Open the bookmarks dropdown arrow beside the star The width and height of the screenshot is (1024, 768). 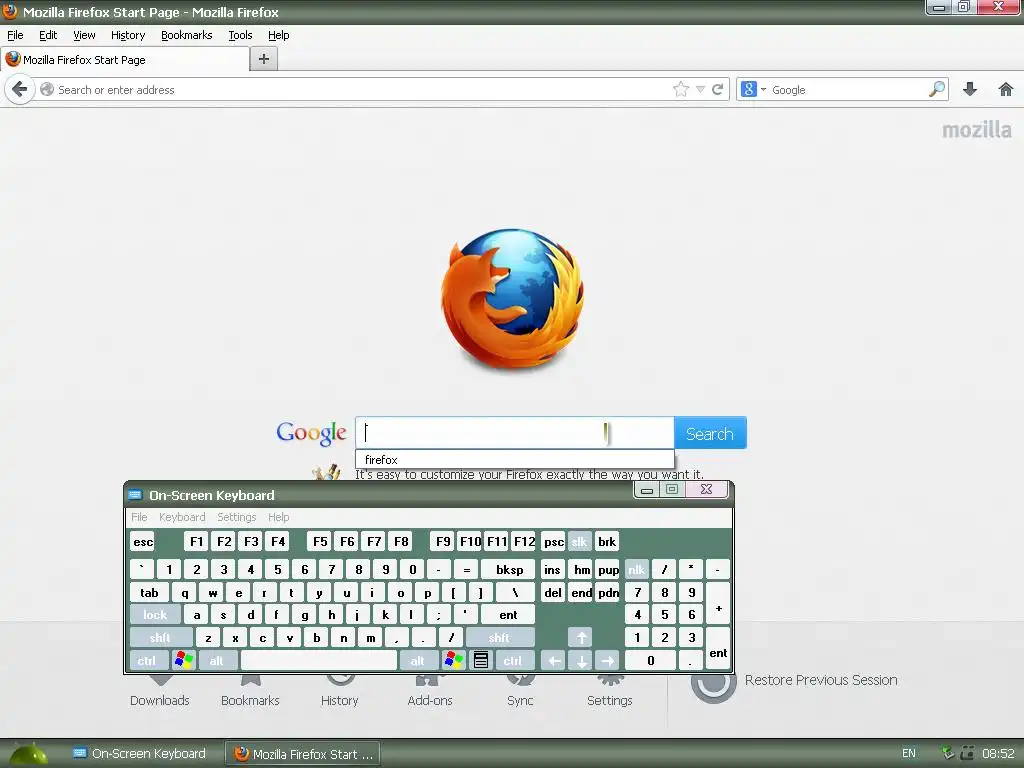click(x=700, y=89)
